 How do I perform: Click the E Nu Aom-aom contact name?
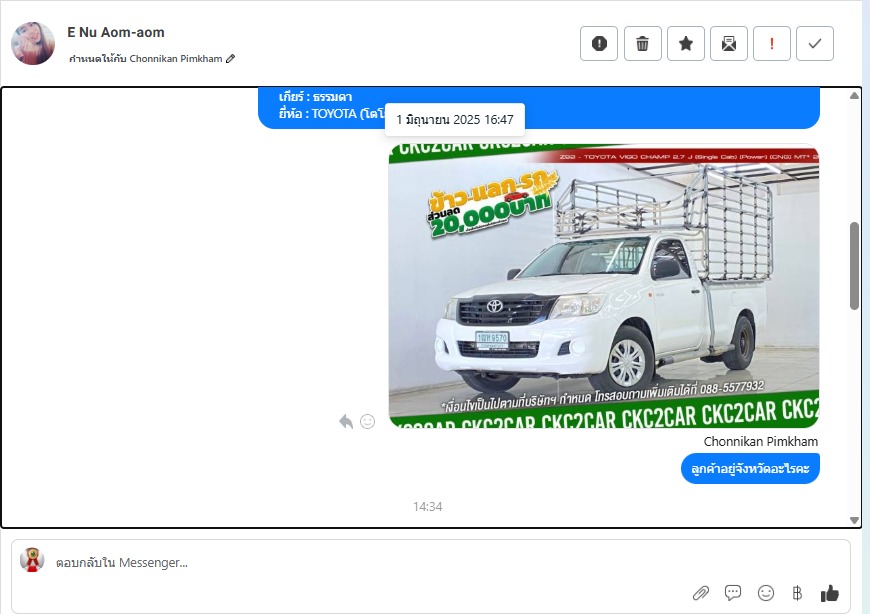coord(116,32)
